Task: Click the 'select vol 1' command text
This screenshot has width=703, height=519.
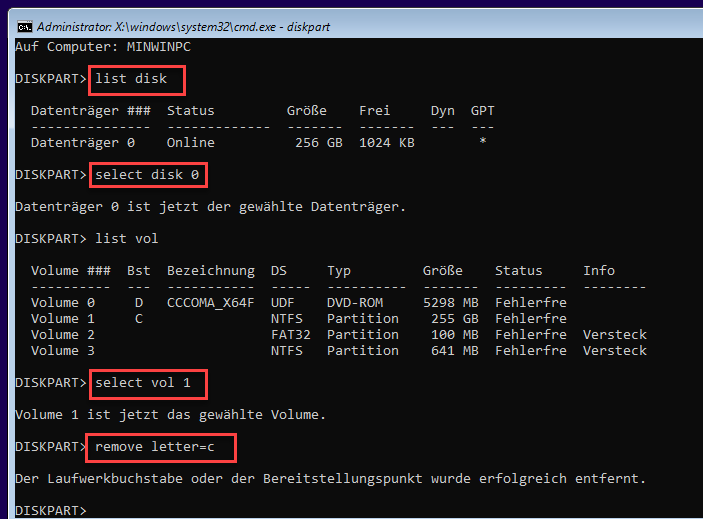Action: (x=143, y=383)
